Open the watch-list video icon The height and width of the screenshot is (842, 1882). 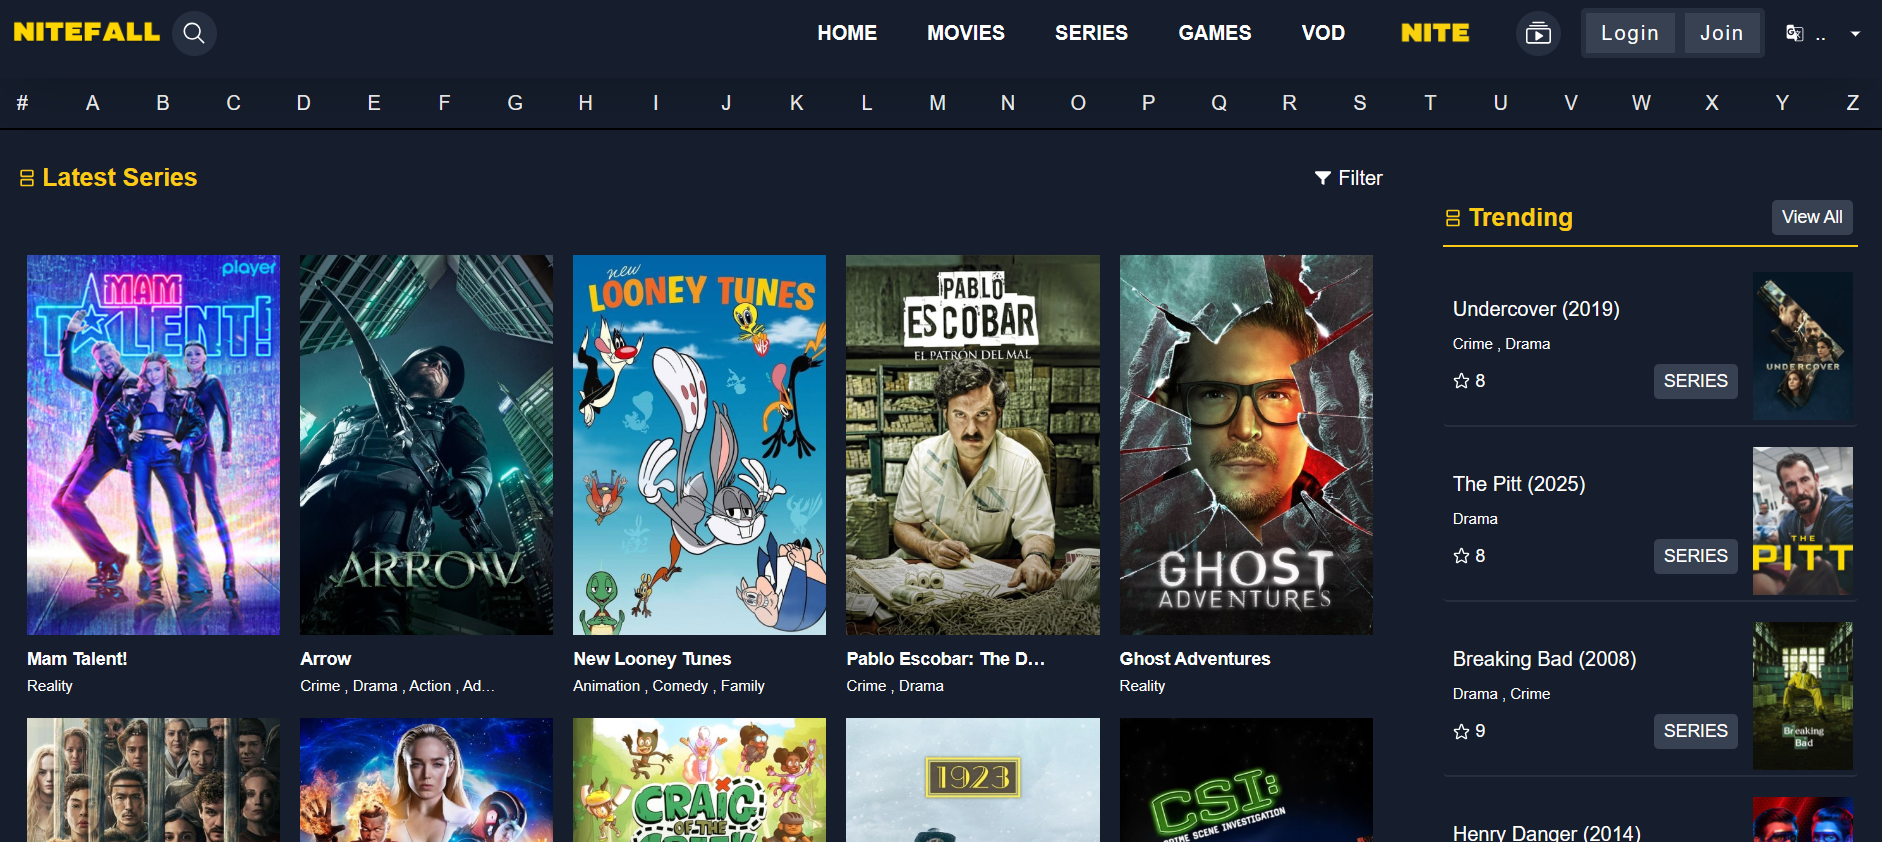click(x=1538, y=33)
